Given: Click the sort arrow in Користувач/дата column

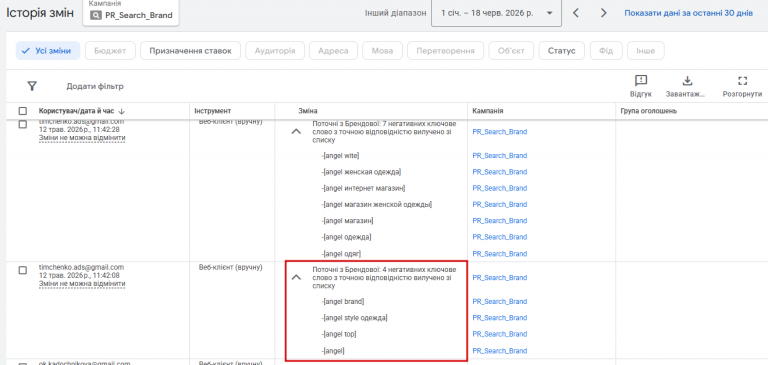Looking at the screenshot, I should [x=122, y=112].
